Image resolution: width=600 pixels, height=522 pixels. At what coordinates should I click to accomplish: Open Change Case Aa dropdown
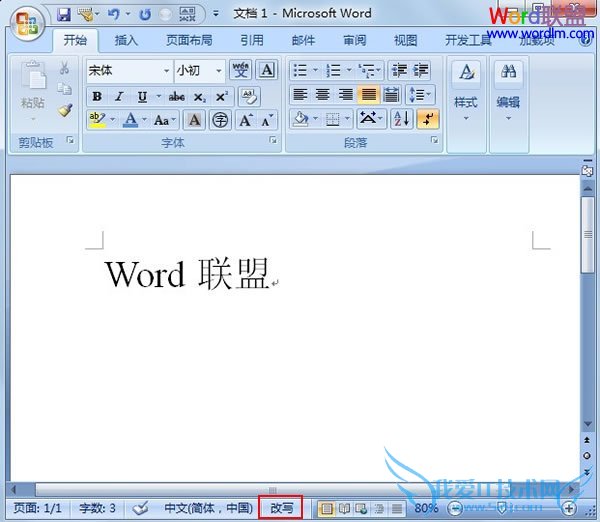(165, 120)
